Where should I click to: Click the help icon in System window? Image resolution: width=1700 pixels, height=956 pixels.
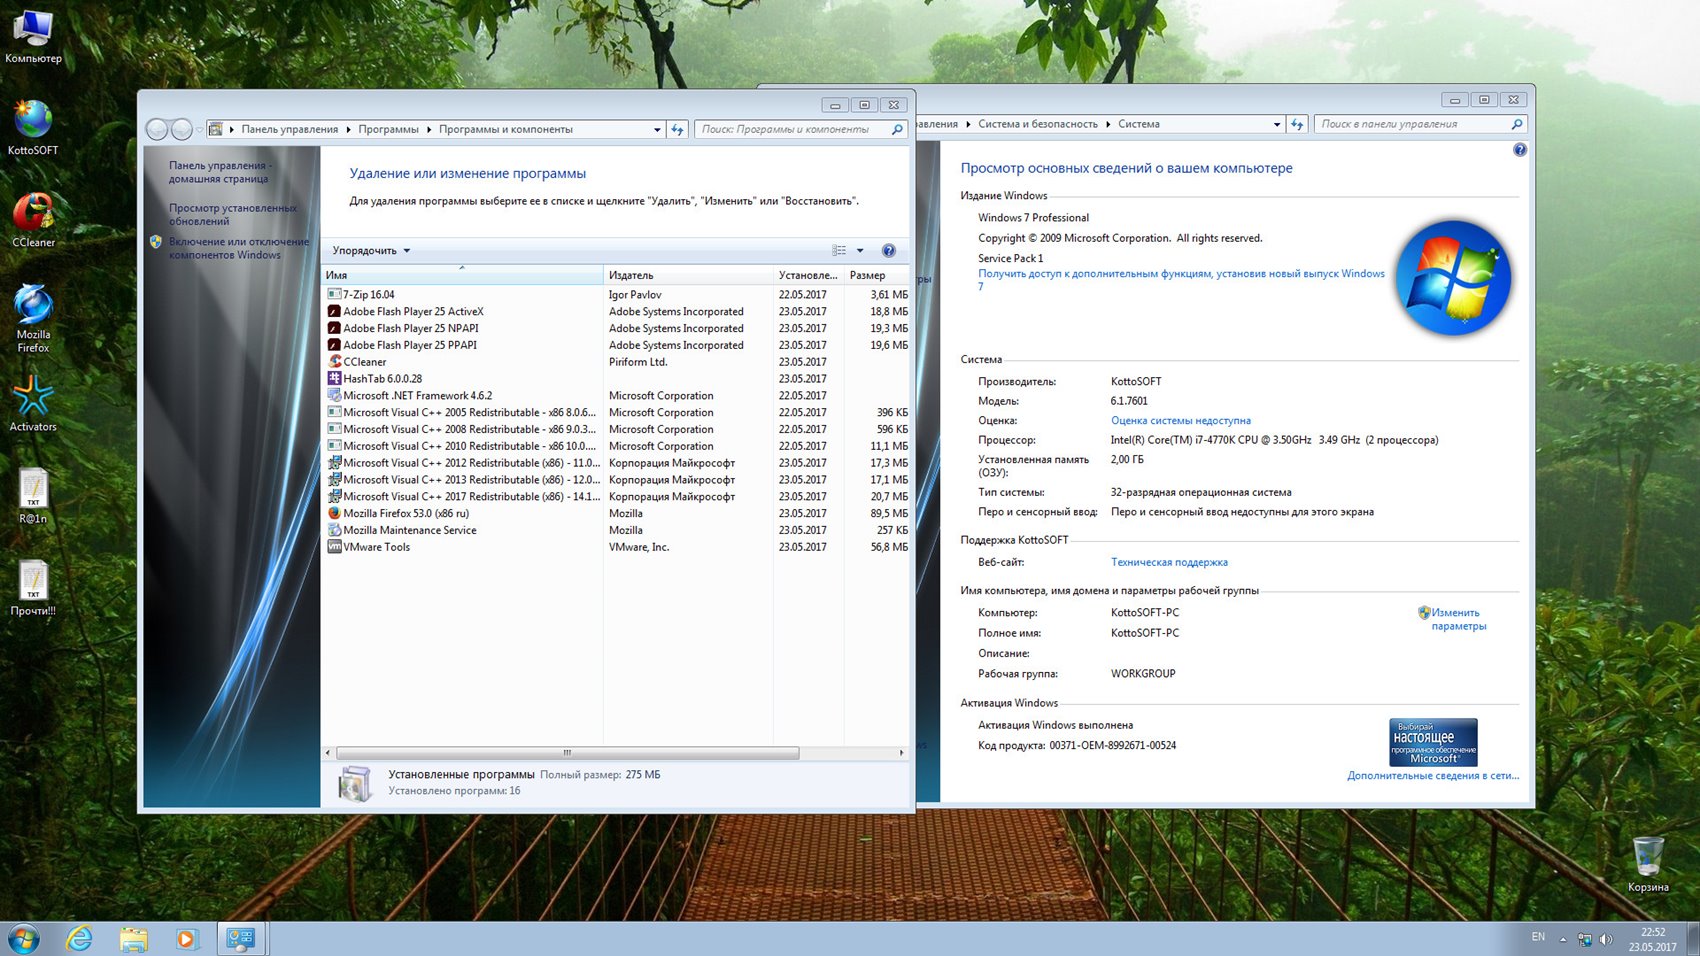[x=1520, y=150]
